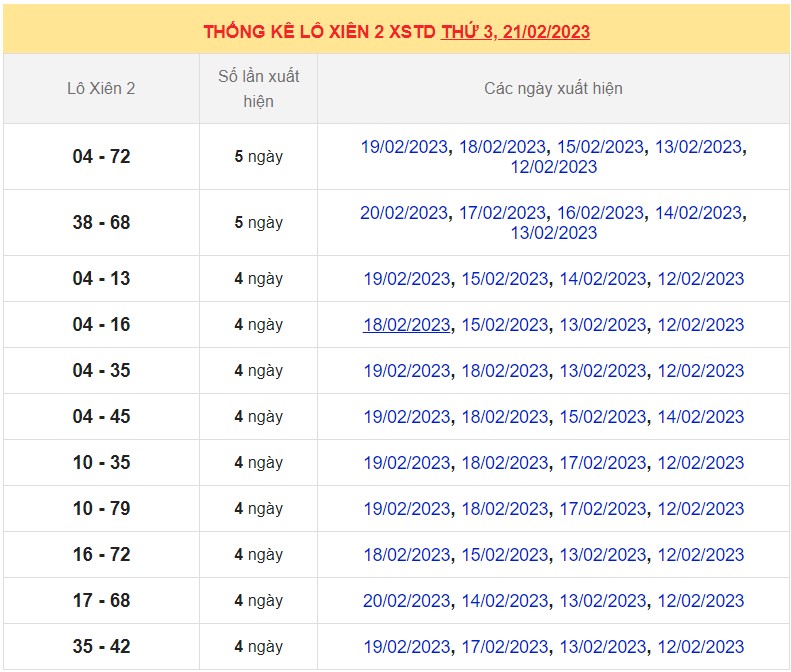Select the 38 - 68 pair cell
Screen dimensions: 791x672
101,222
